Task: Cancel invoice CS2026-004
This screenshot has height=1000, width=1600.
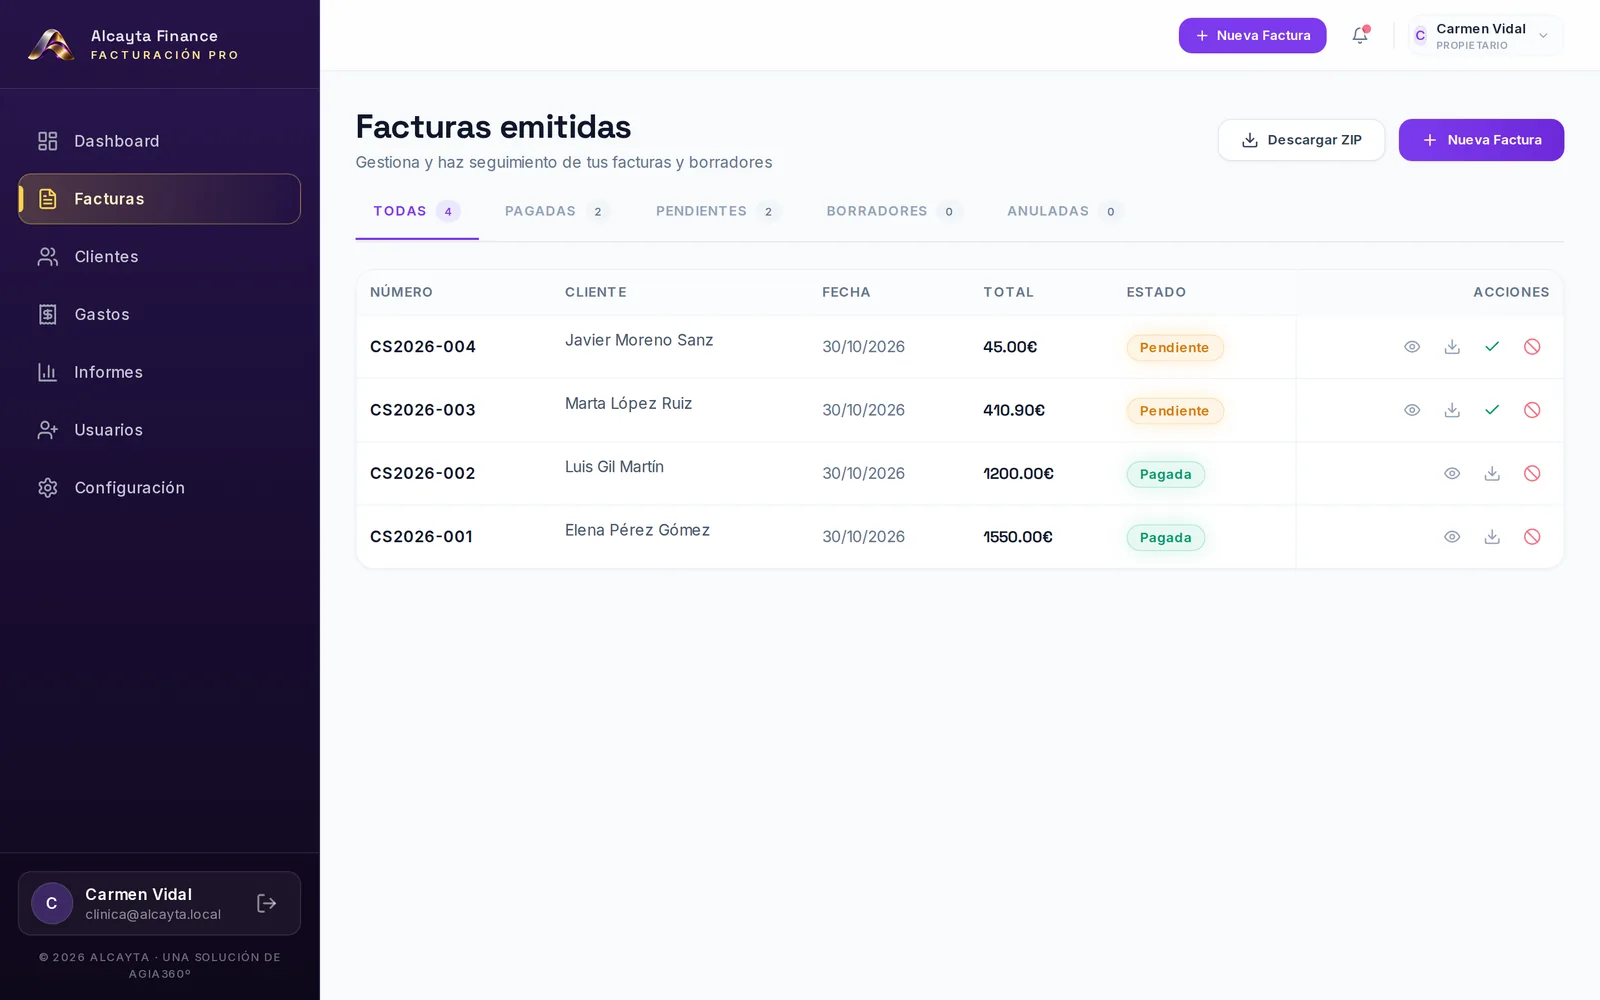Action: point(1532,347)
